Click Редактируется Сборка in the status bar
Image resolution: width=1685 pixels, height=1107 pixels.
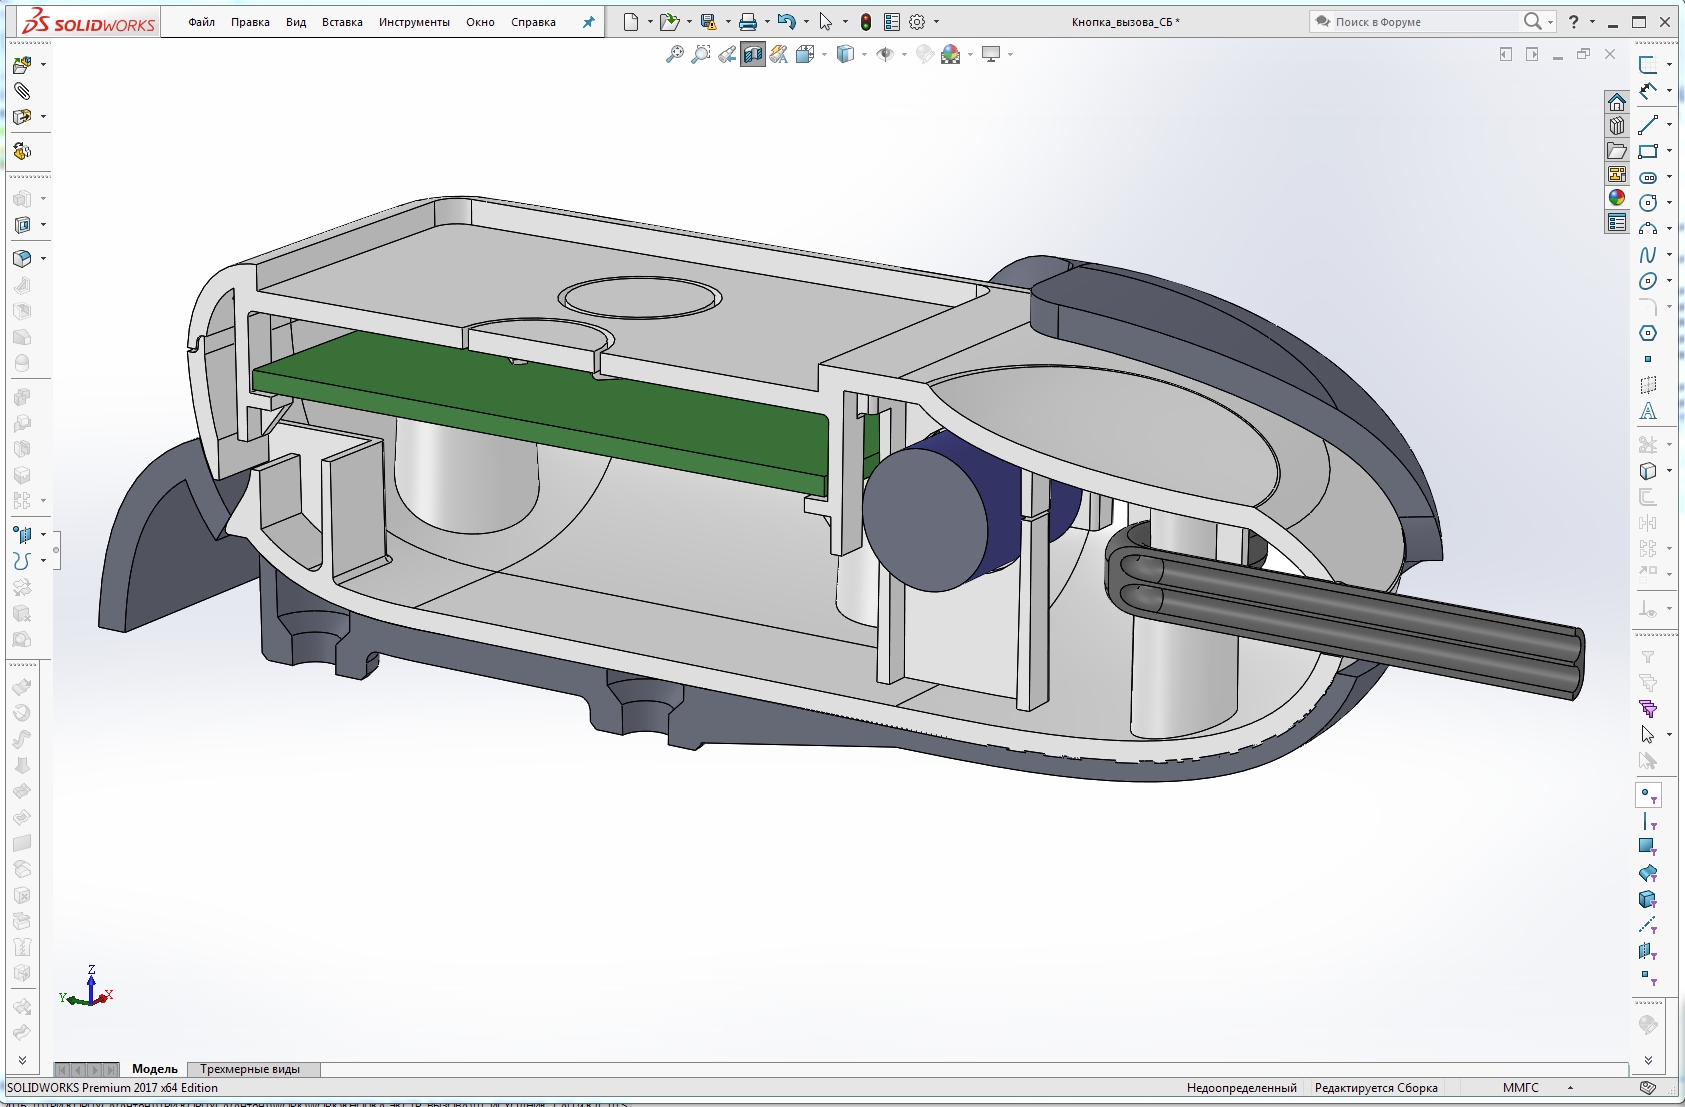[1375, 1088]
